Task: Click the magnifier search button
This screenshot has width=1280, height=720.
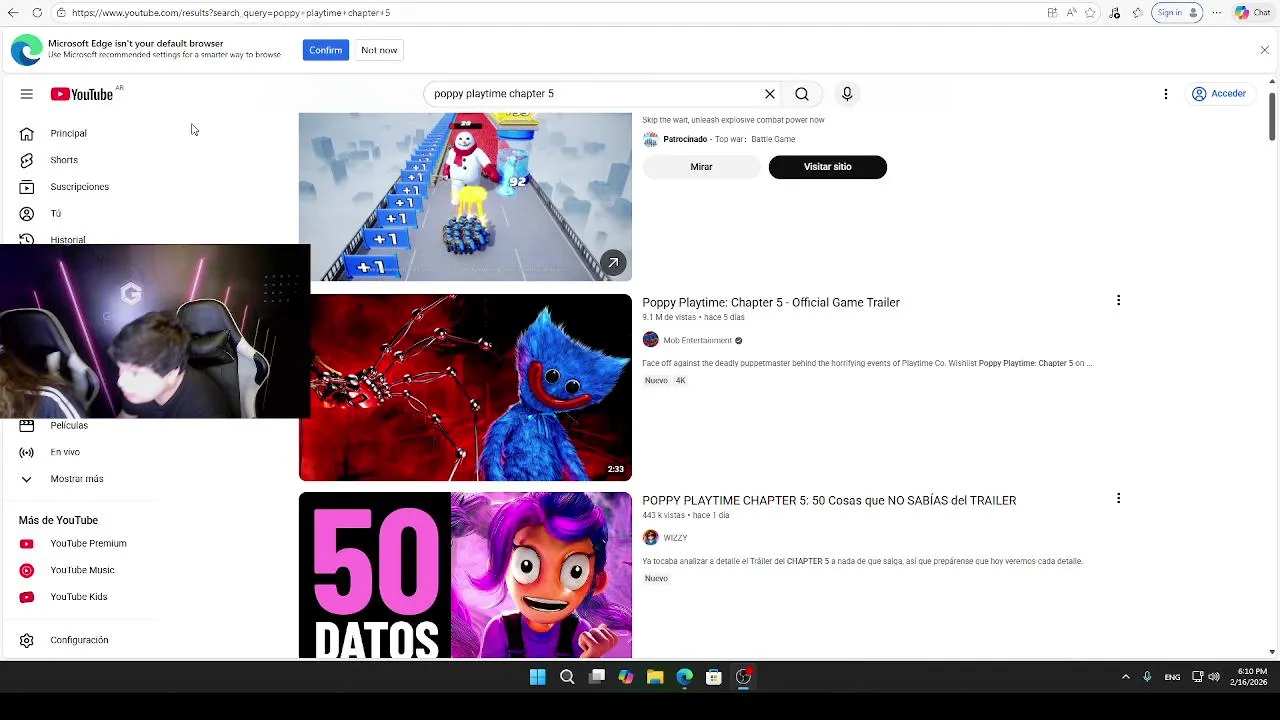Action: 802,94
